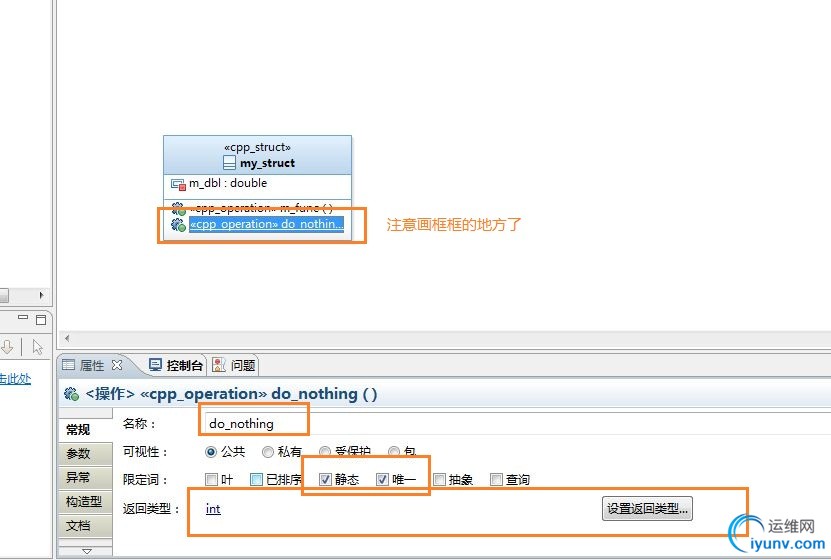
Task: Click the 问题 problems icon
Action: (x=219, y=365)
